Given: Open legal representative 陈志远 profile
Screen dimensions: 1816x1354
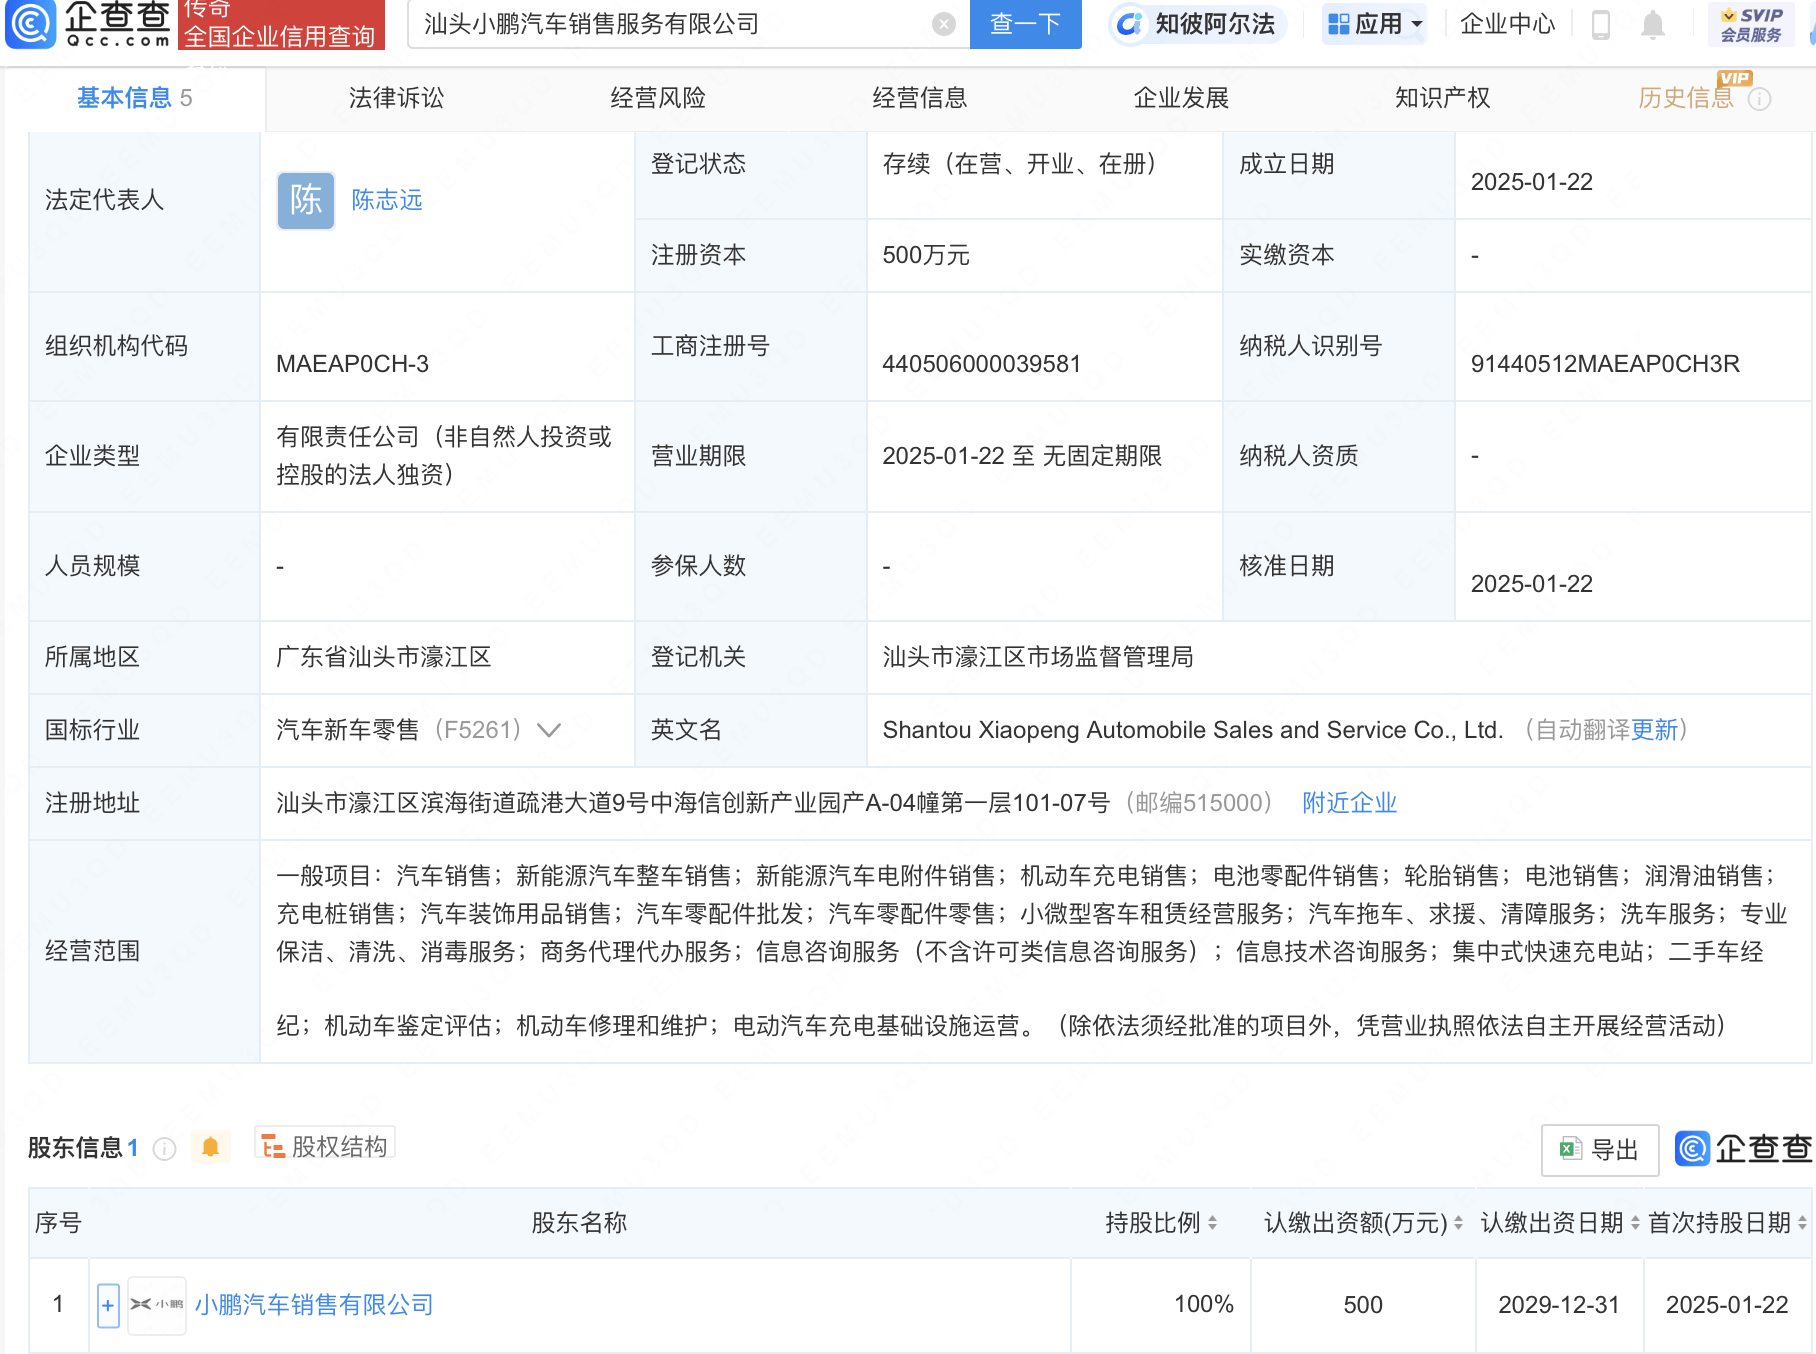Looking at the screenshot, I should pyautogui.click(x=387, y=200).
